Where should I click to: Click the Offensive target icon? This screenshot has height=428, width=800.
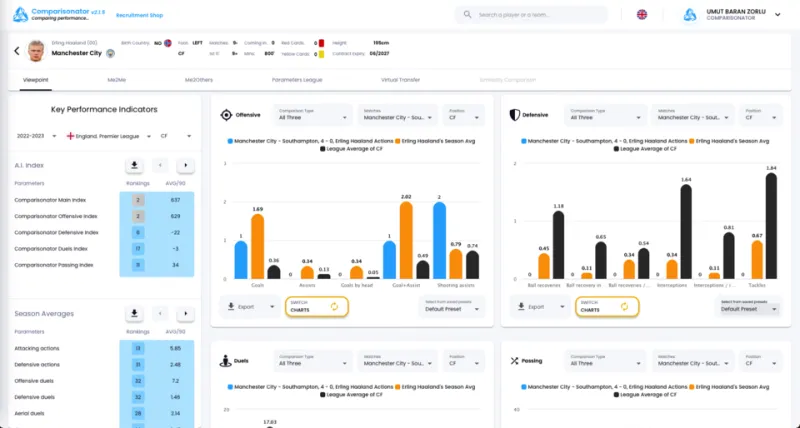click(x=226, y=115)
